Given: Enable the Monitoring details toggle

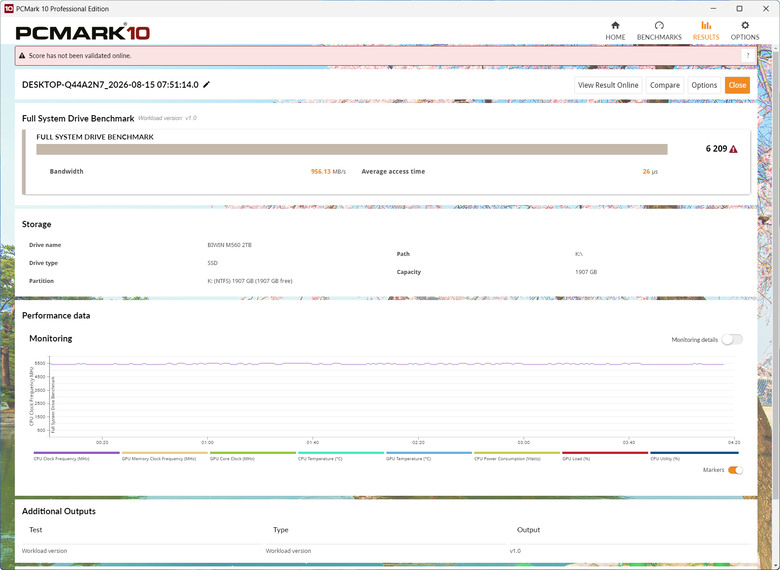Looking at the screenshot, I should coord(732,339).
